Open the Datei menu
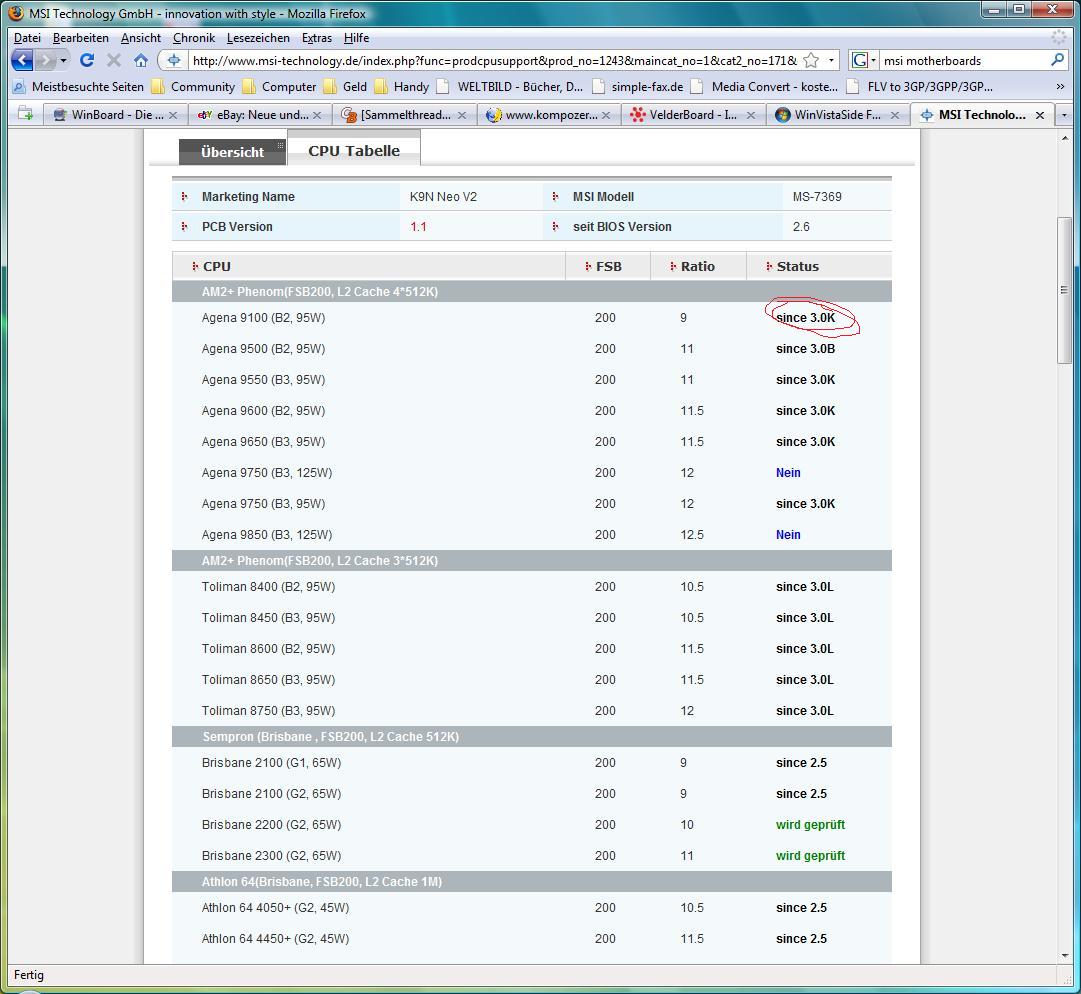This screenshot has height=994, width=1081. pos(28,38)
